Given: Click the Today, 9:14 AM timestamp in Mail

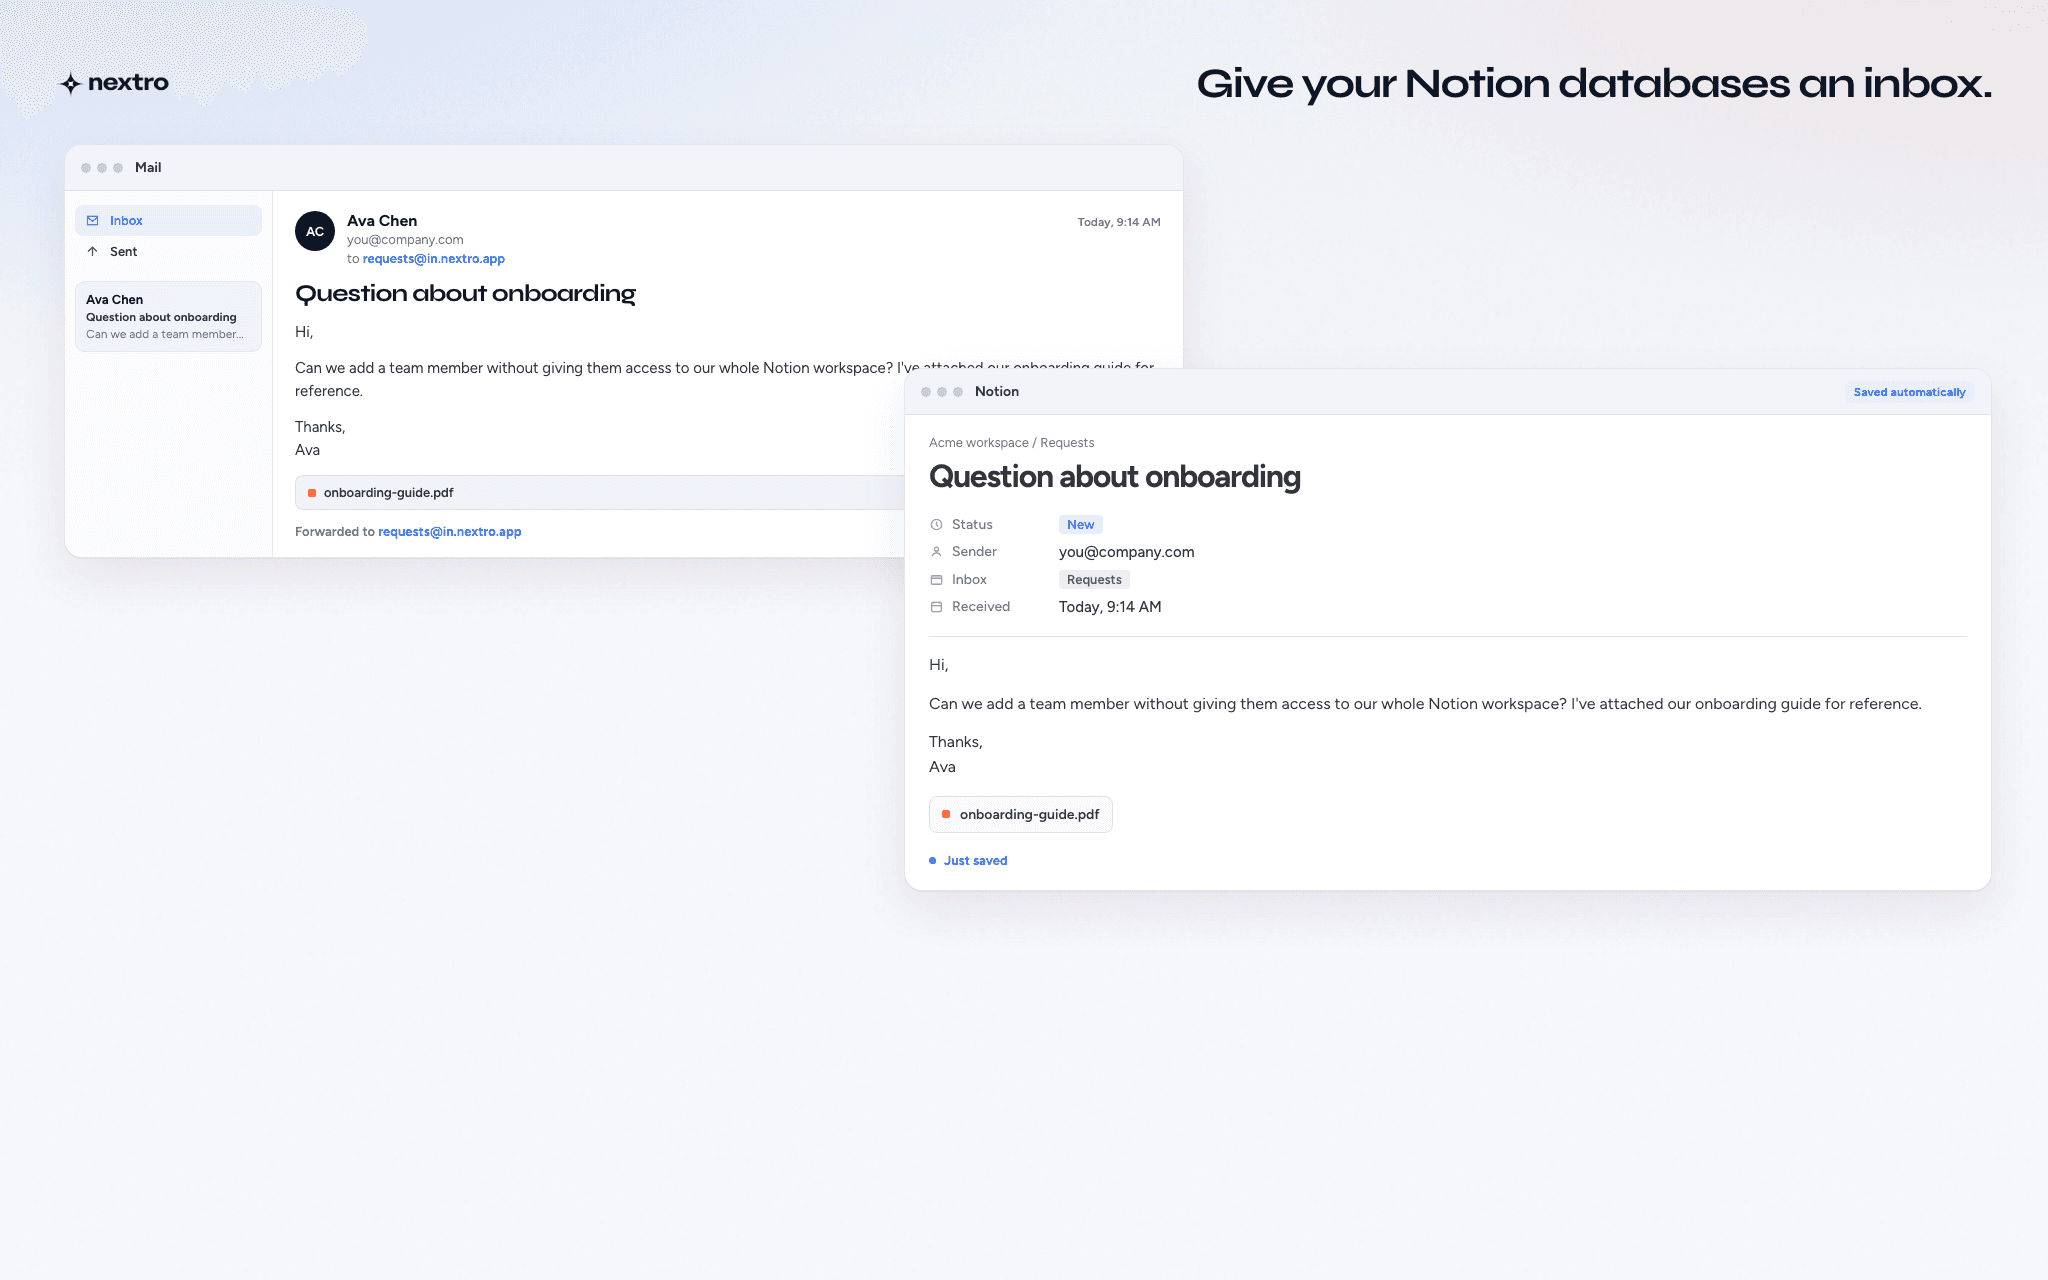Looking at the screenshot, I should coord(1119,222).
